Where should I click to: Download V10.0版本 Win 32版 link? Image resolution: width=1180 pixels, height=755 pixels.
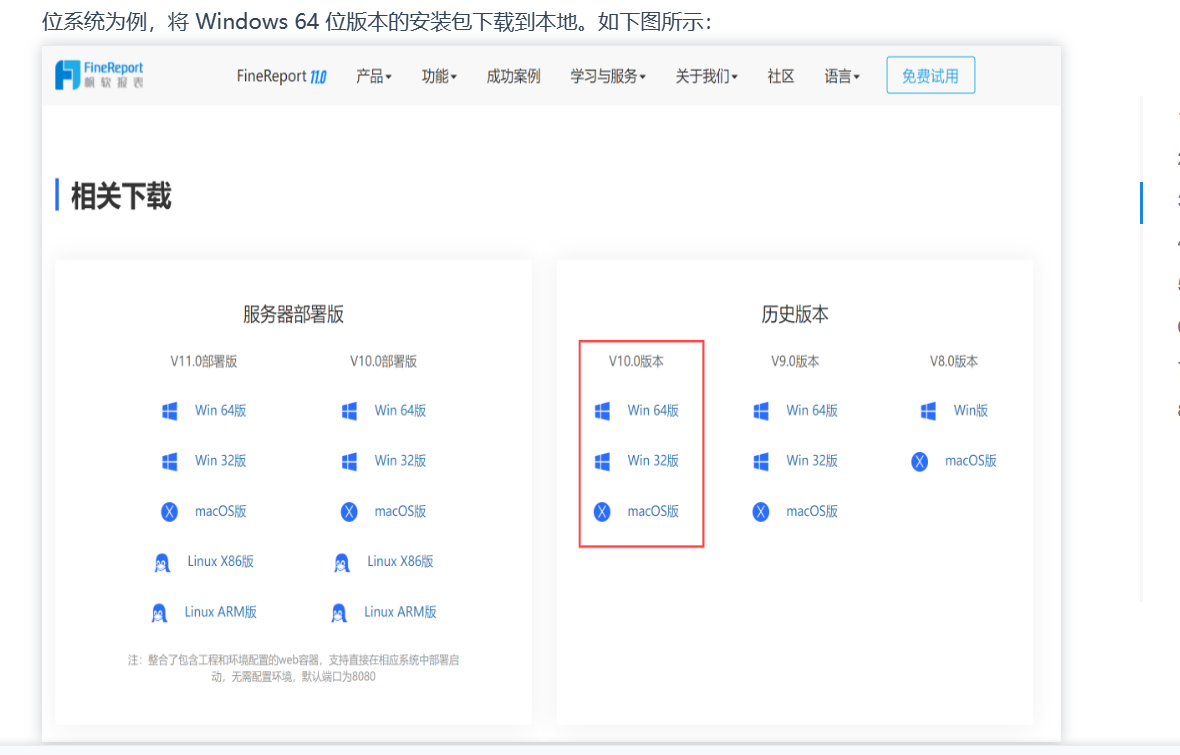click(x=653, y=461)
